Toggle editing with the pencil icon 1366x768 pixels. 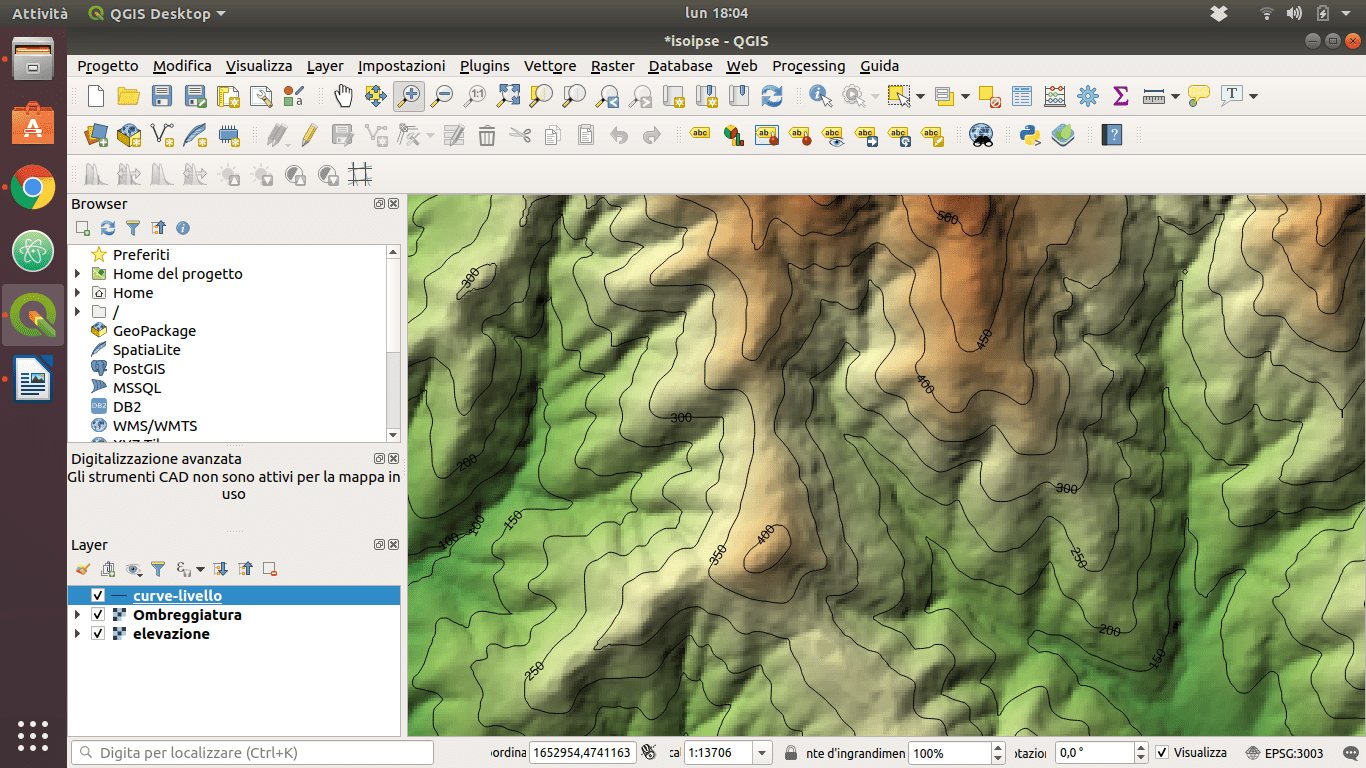309,134
